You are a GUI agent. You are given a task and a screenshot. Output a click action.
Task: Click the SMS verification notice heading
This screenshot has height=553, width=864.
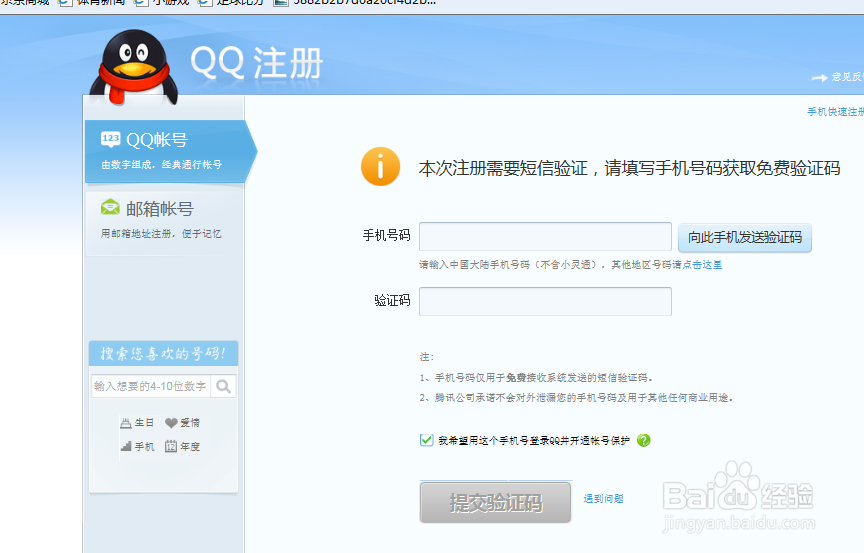[x=629, y=168]
